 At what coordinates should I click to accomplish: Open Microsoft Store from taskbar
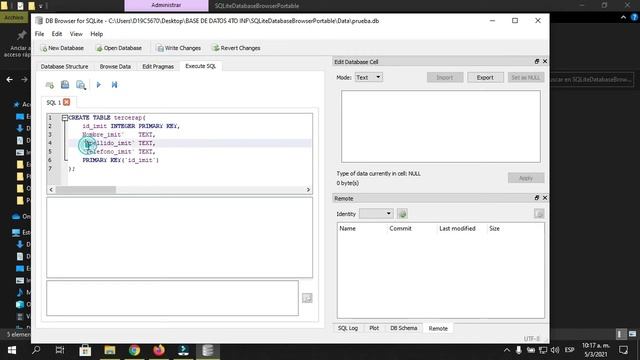pyautogui.click(x=85, y=350)
